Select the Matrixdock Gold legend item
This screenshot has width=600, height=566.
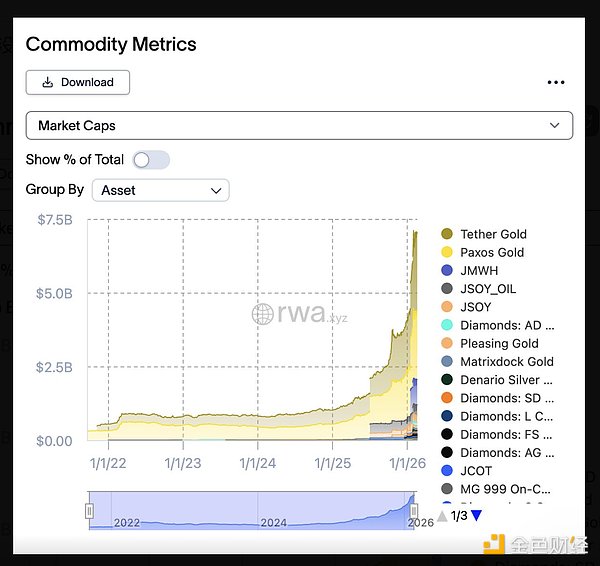(506, 361)
